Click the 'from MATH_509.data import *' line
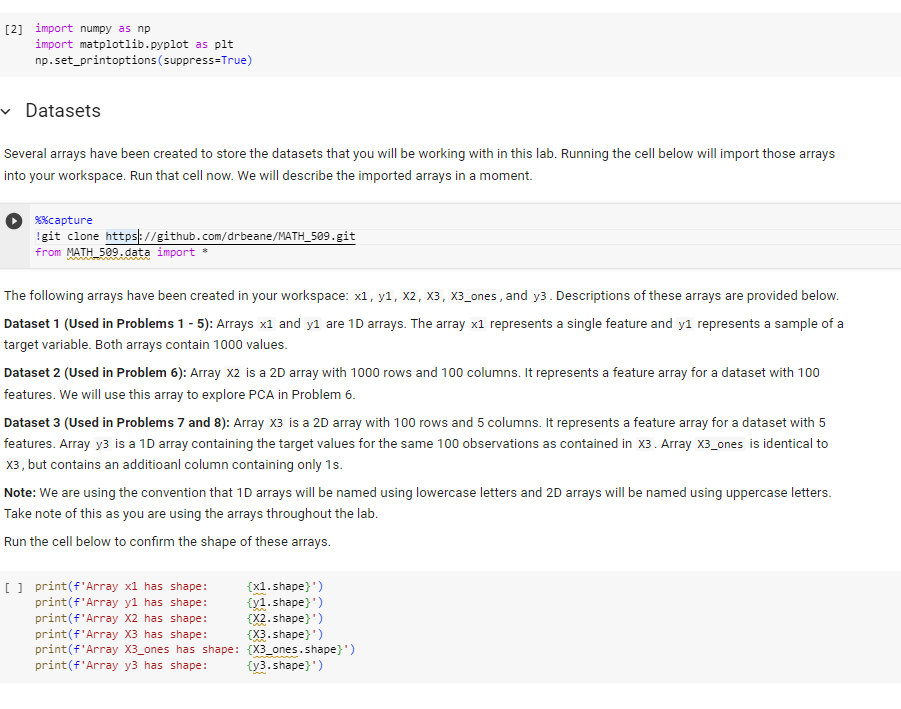 click(110, 252)
